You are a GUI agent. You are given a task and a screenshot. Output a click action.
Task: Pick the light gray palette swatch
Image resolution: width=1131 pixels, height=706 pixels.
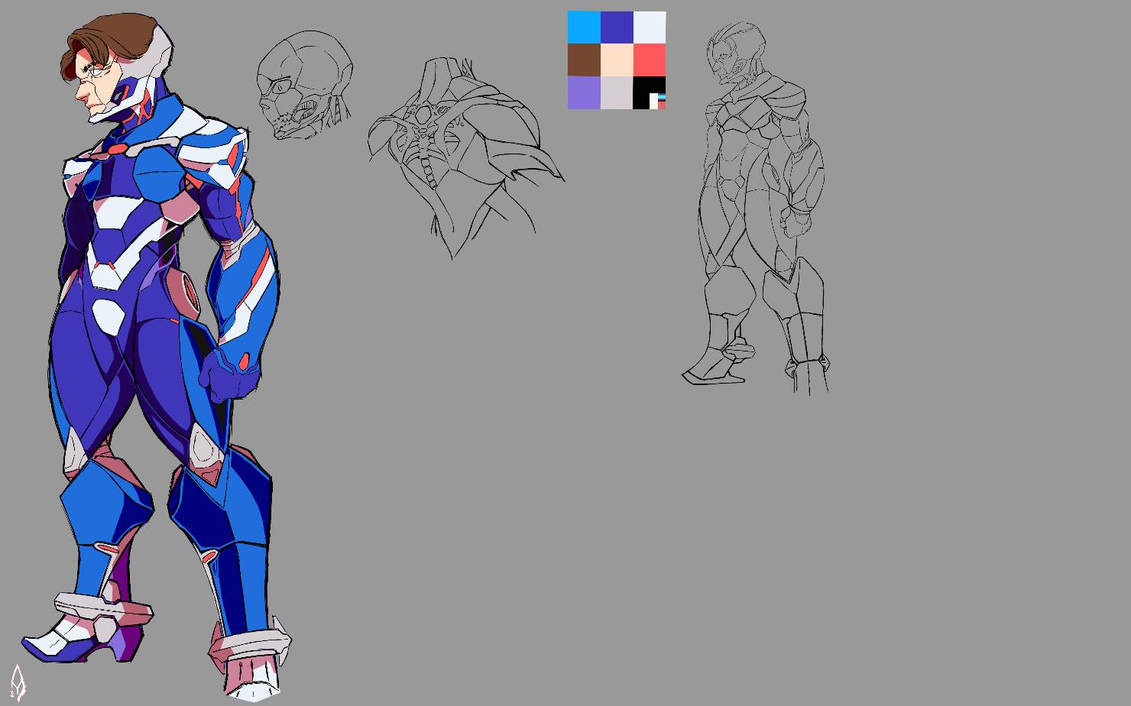coord(617,93)
